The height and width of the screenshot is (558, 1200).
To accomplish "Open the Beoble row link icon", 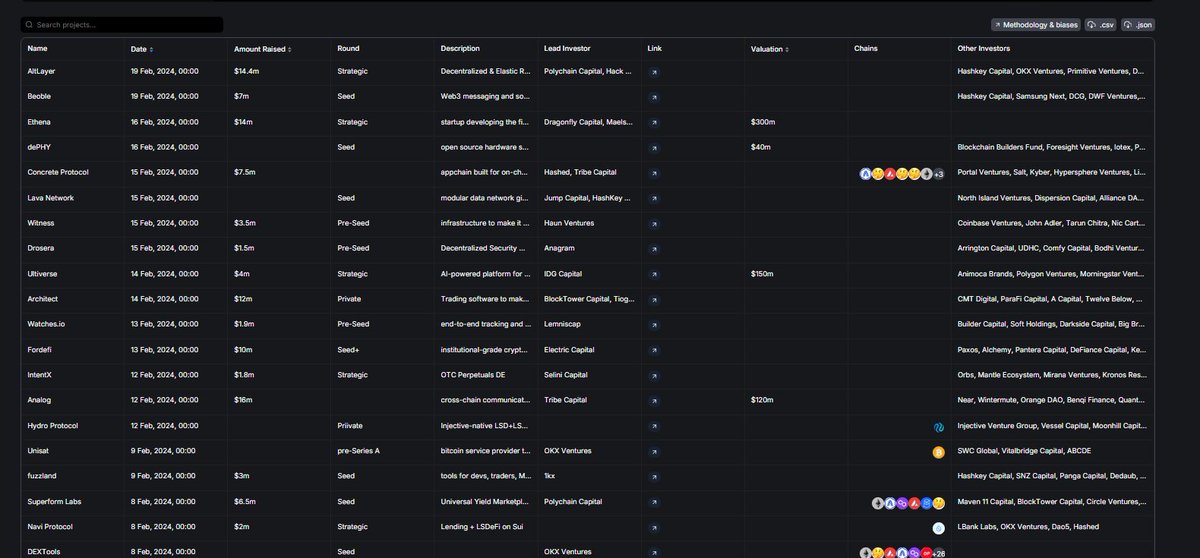I will point(654,97).
